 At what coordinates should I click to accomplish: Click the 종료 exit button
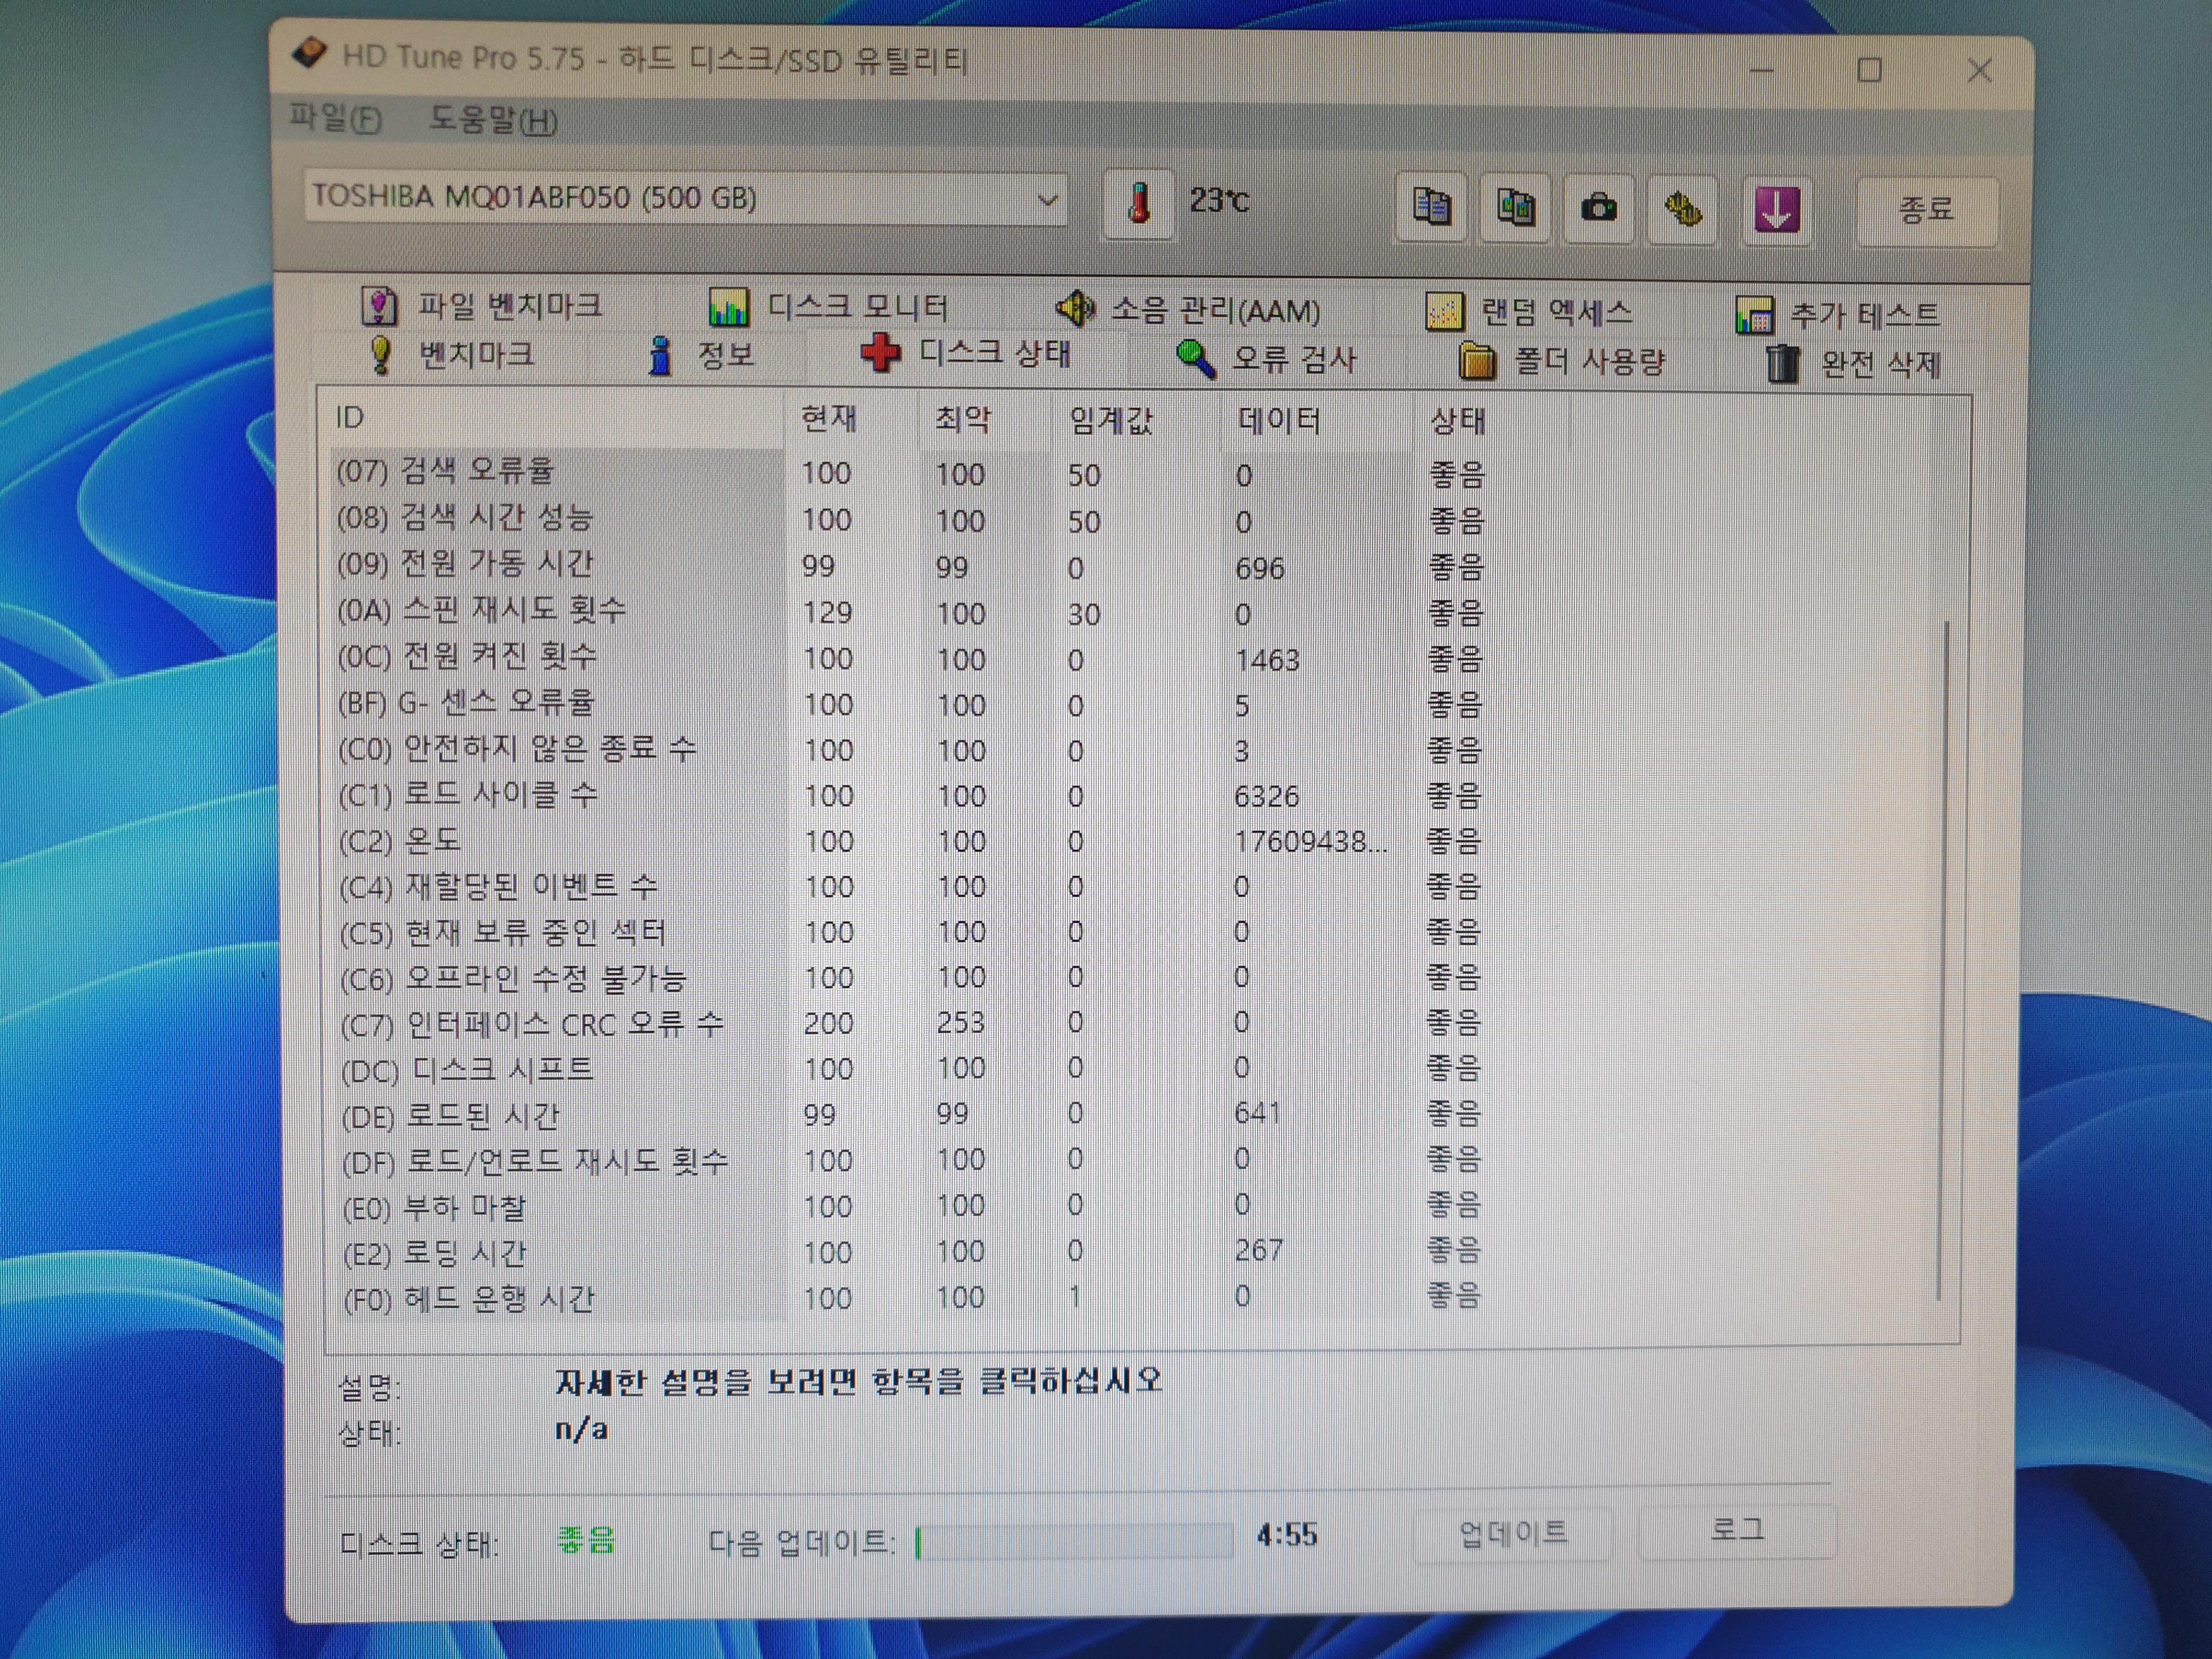tap(1926, 210)
